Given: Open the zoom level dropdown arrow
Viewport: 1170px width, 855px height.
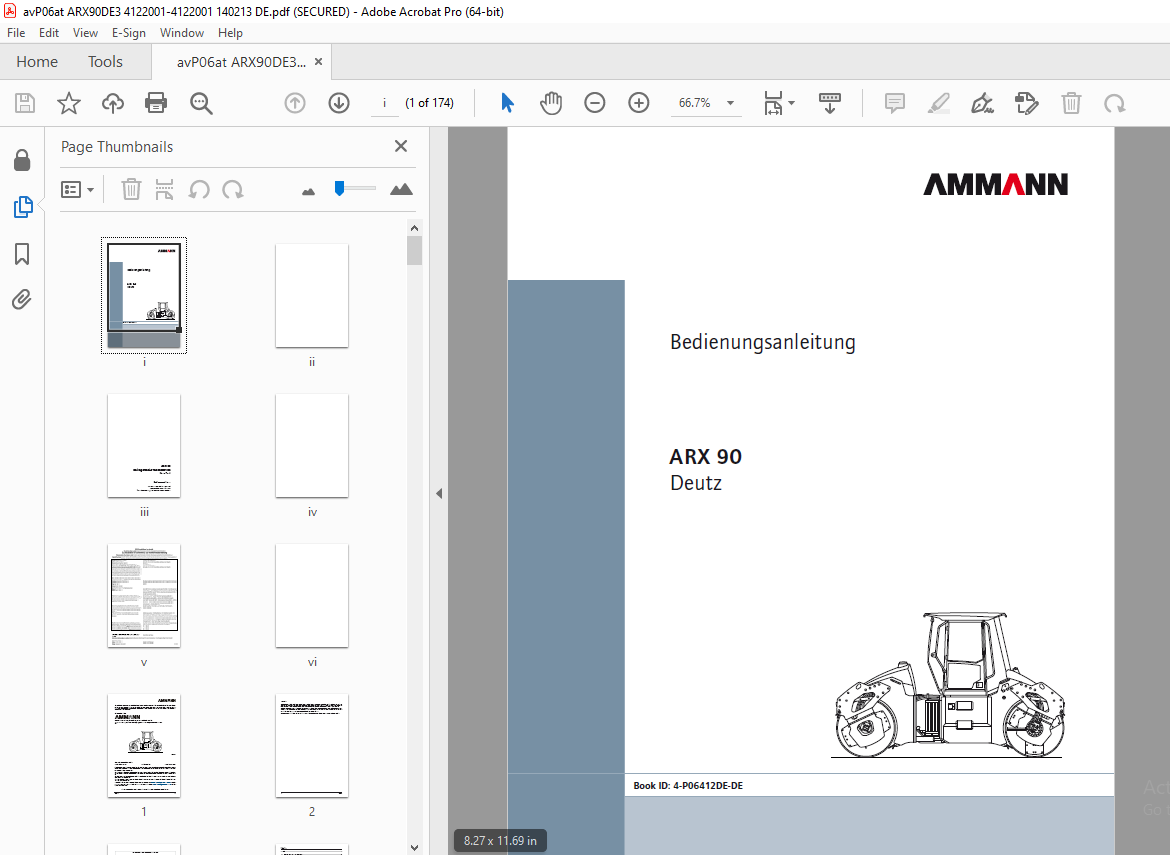Looking at the screenshot, I should pos(731,103).
